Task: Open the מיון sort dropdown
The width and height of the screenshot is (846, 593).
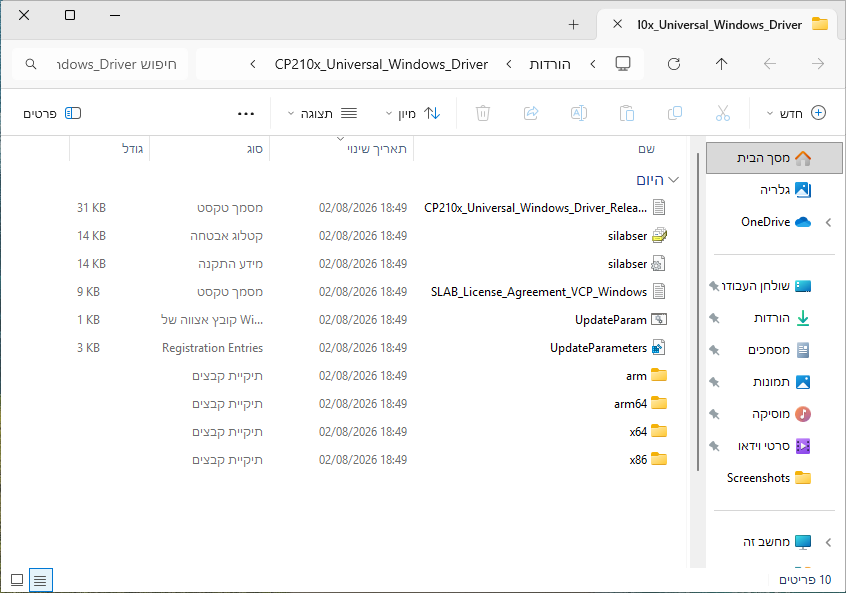Action: pos(413,113)
